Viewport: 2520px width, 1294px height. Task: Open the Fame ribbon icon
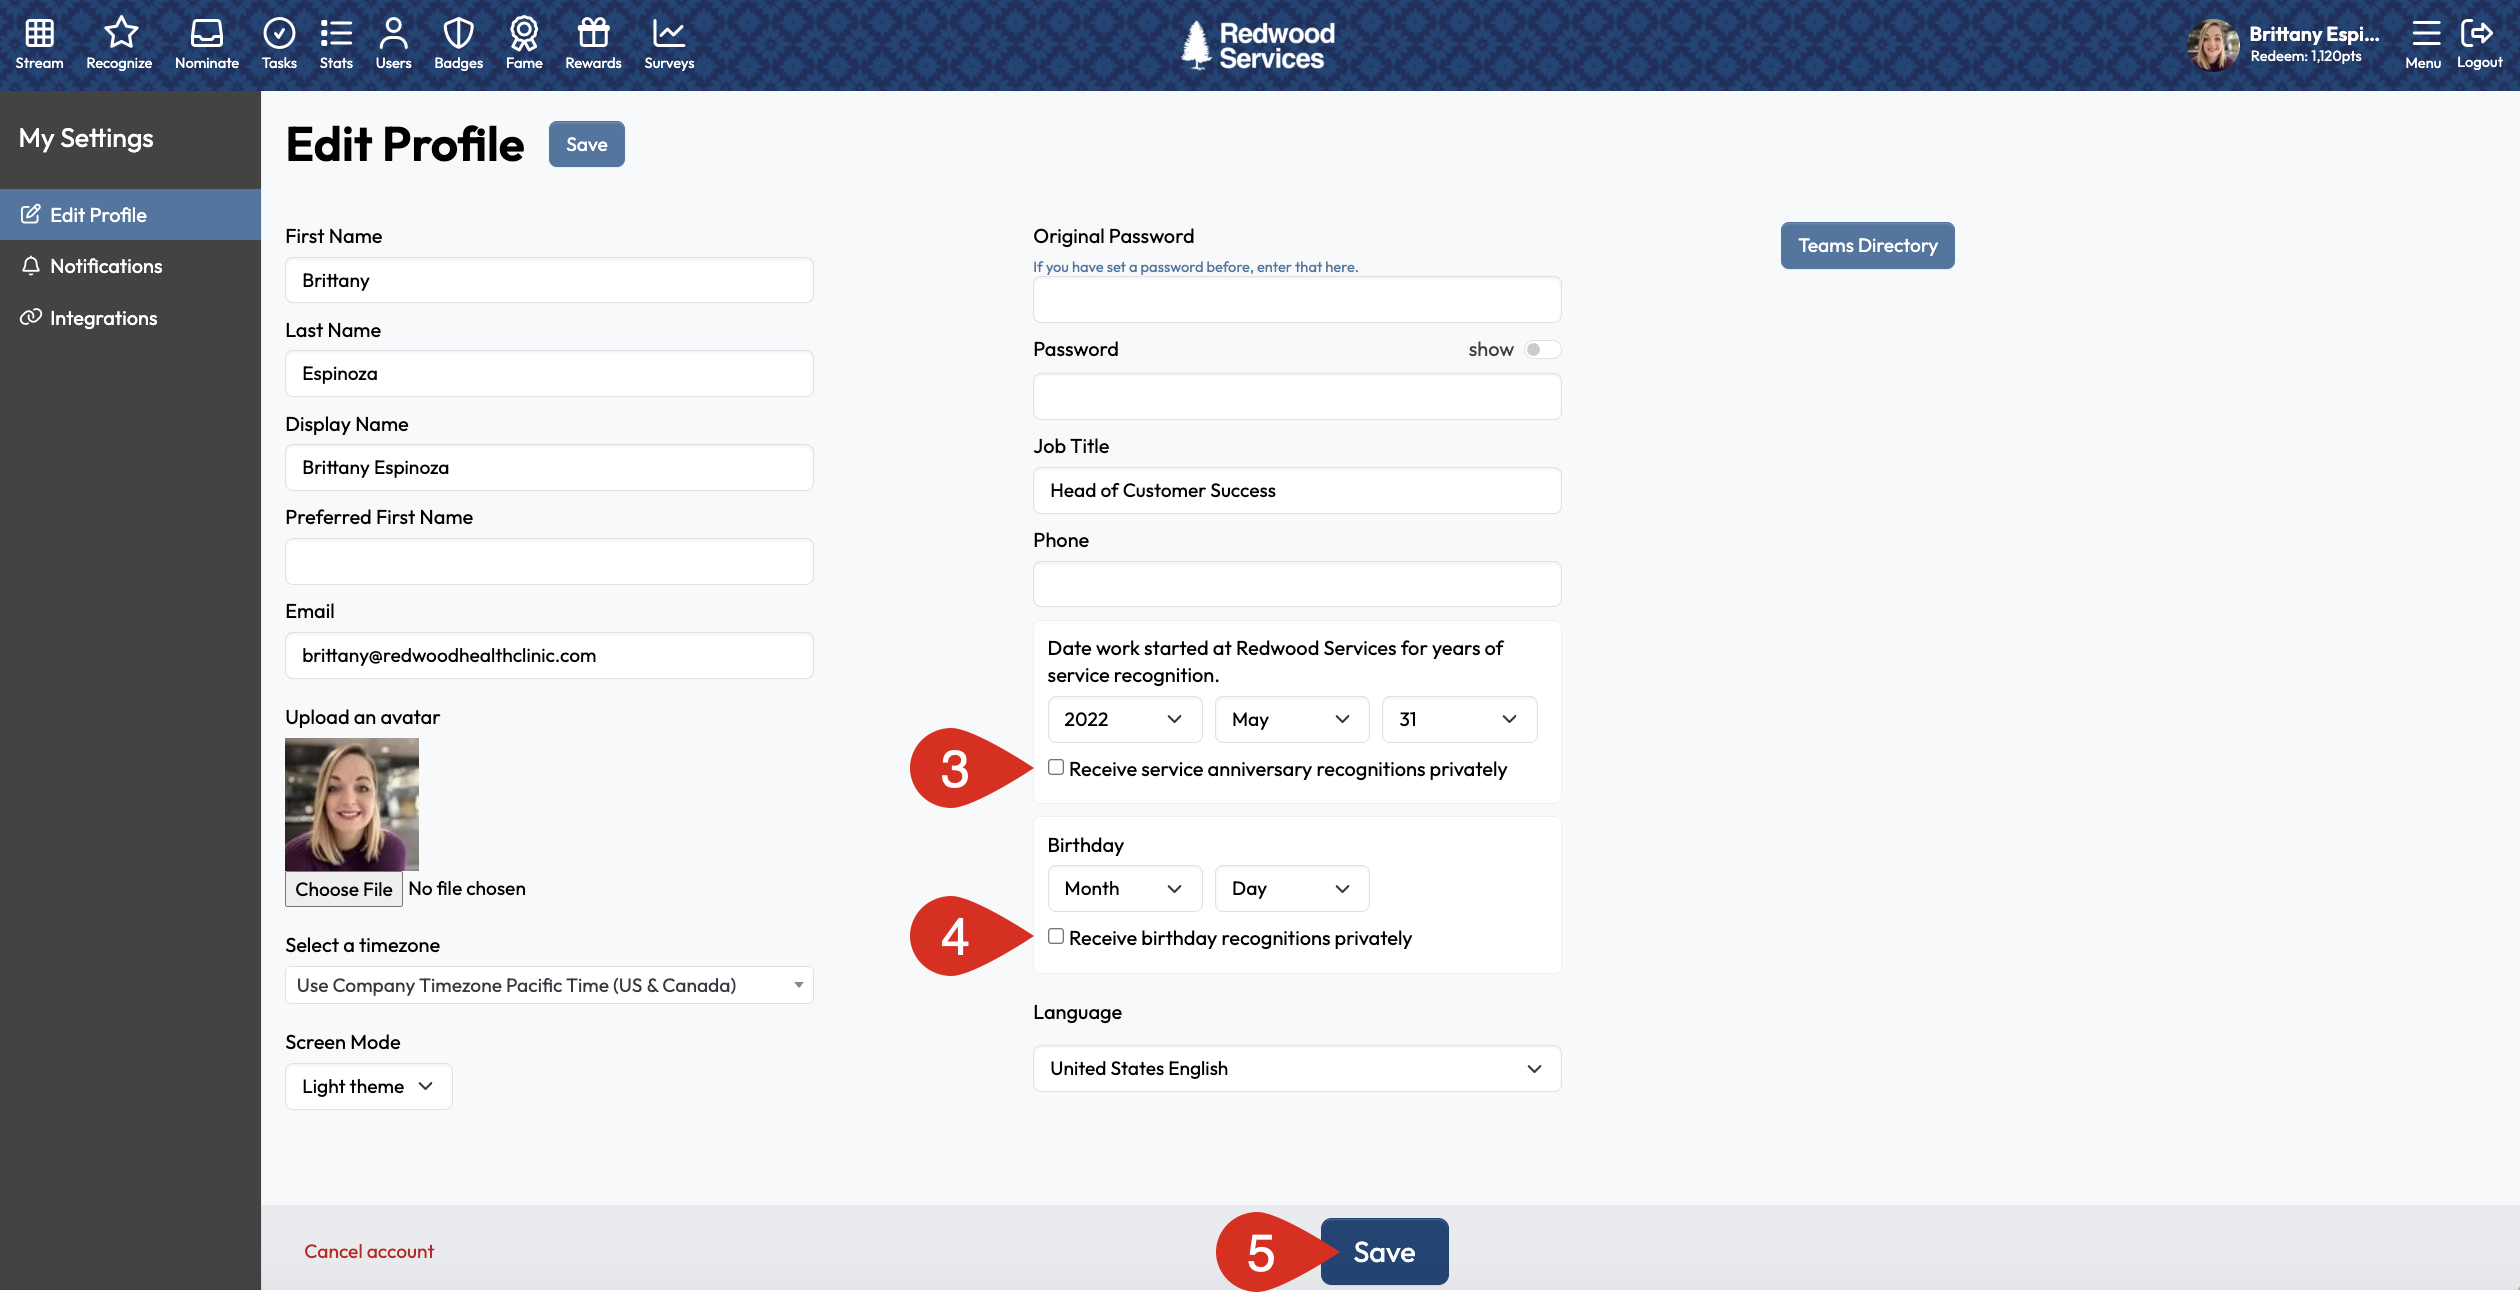pos(524,34)
